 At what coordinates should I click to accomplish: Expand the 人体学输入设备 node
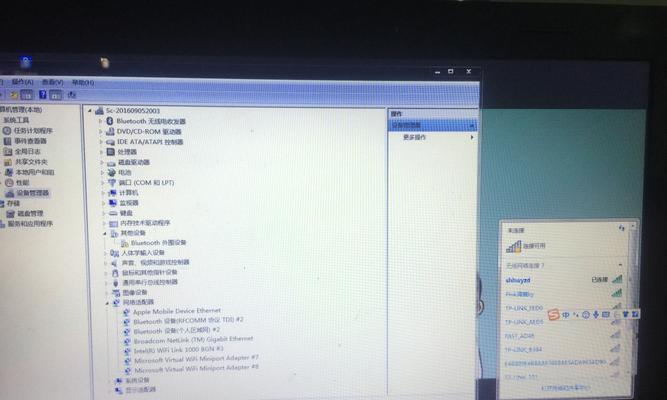click(105, 253)
